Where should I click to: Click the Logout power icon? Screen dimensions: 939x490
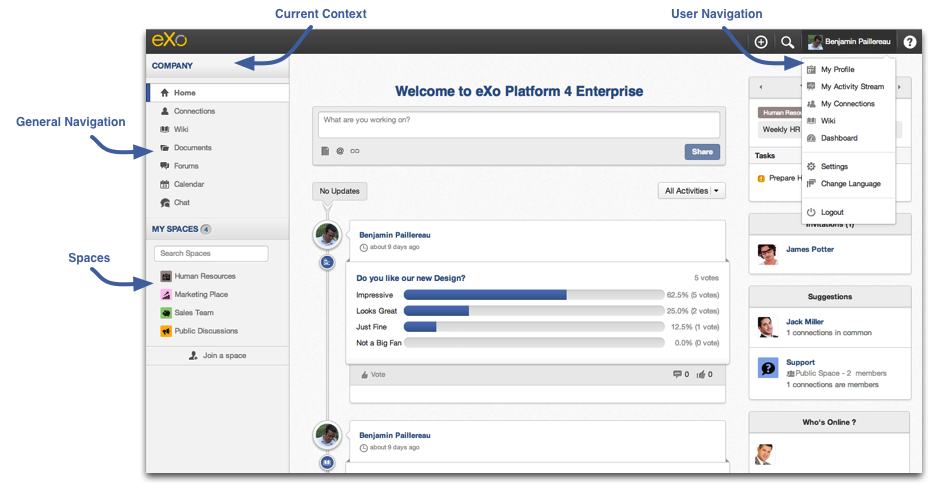coord(811,212)
